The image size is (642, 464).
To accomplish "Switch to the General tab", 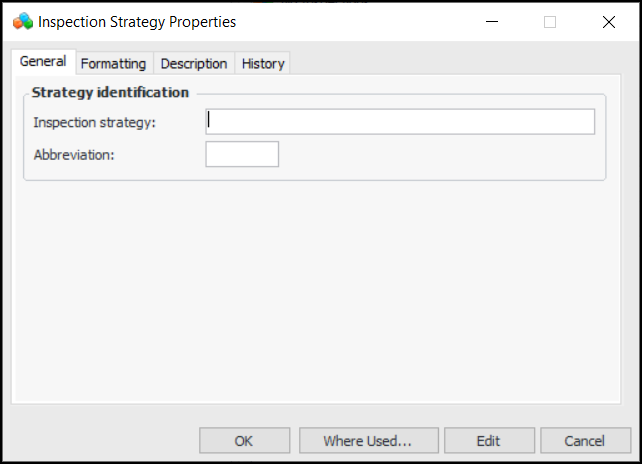I will click(x=43, y=62).
